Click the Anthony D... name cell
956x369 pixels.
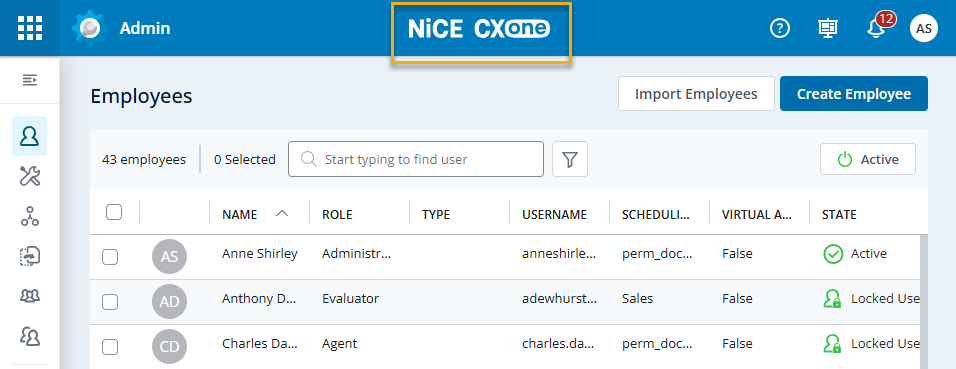tap(259, 299)
